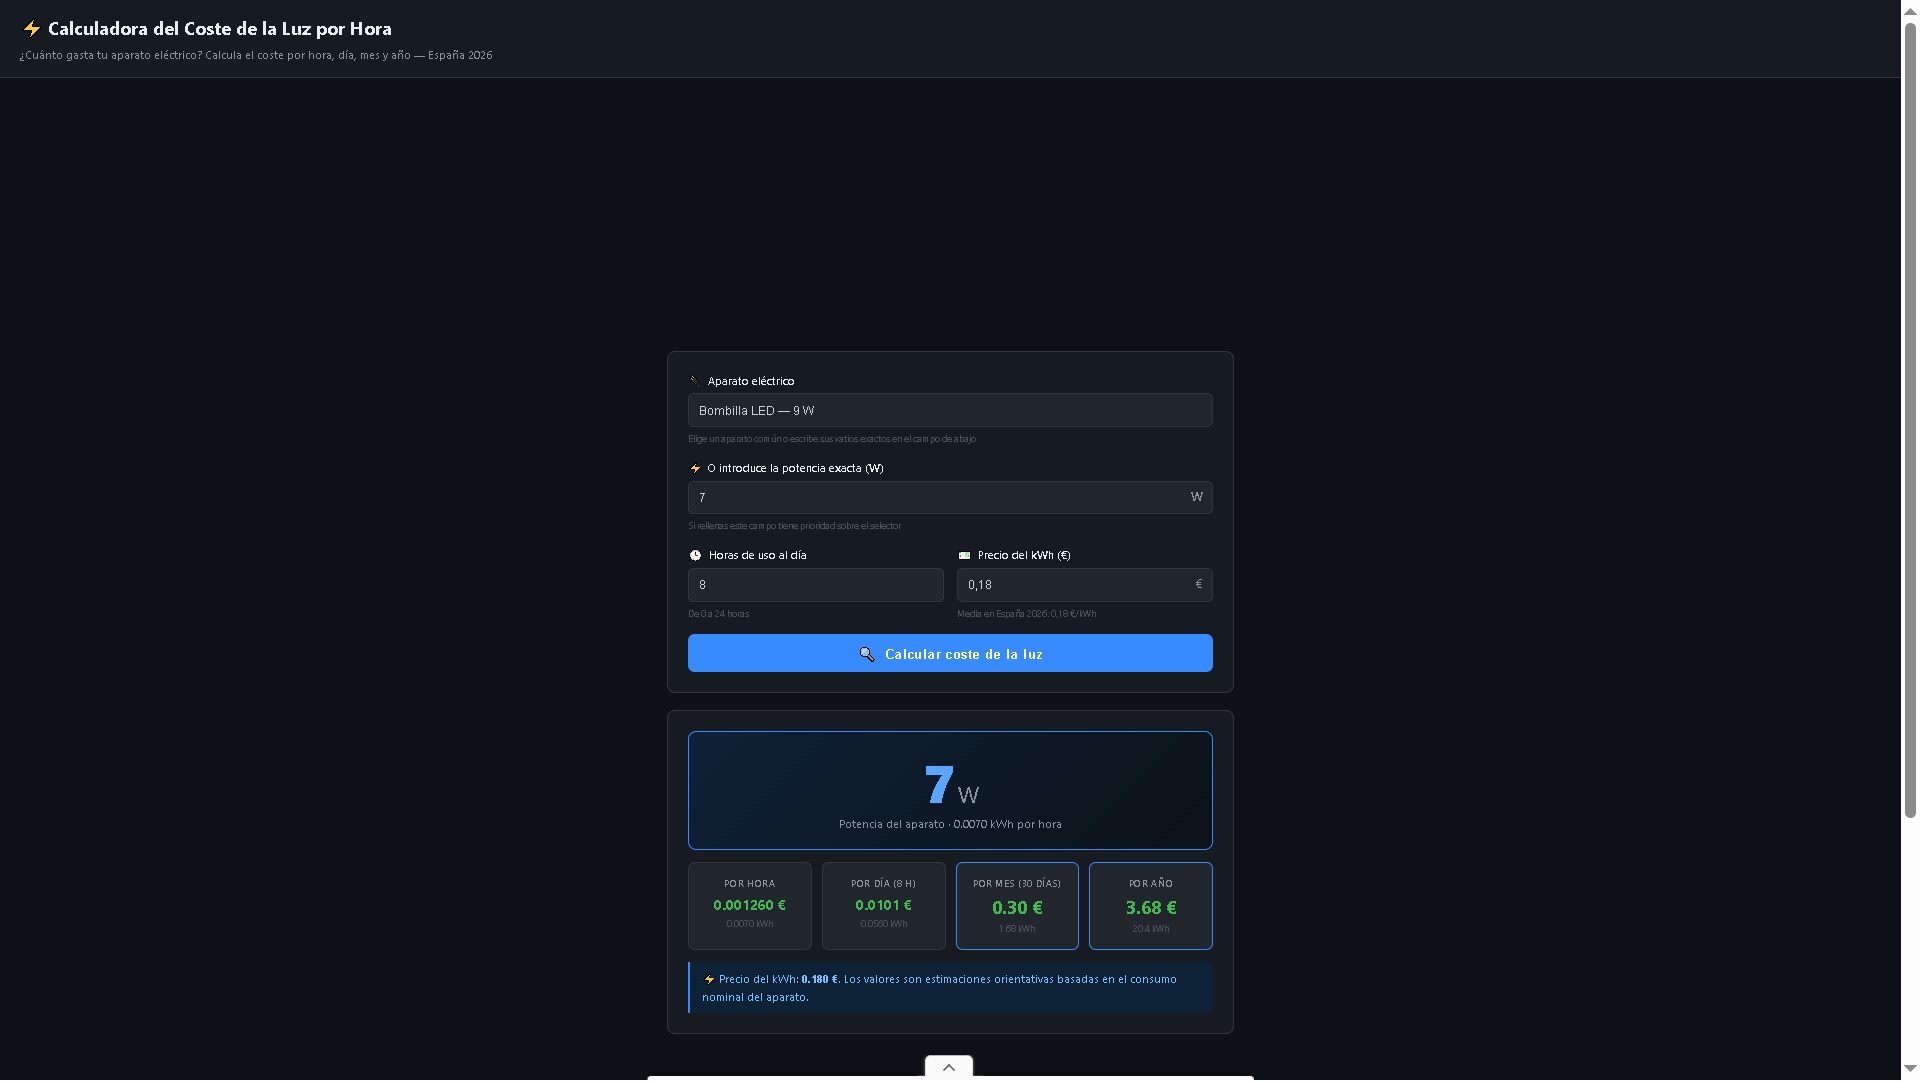Viewport: 1920px width, 1082px height.
Task: Select the POR DÍA (8 H) cost card
Action: pos(883,905)
